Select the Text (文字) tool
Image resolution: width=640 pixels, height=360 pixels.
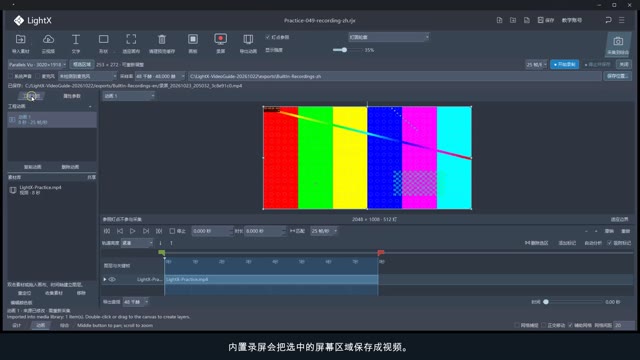pyautogui.click(x=76, y=40)
